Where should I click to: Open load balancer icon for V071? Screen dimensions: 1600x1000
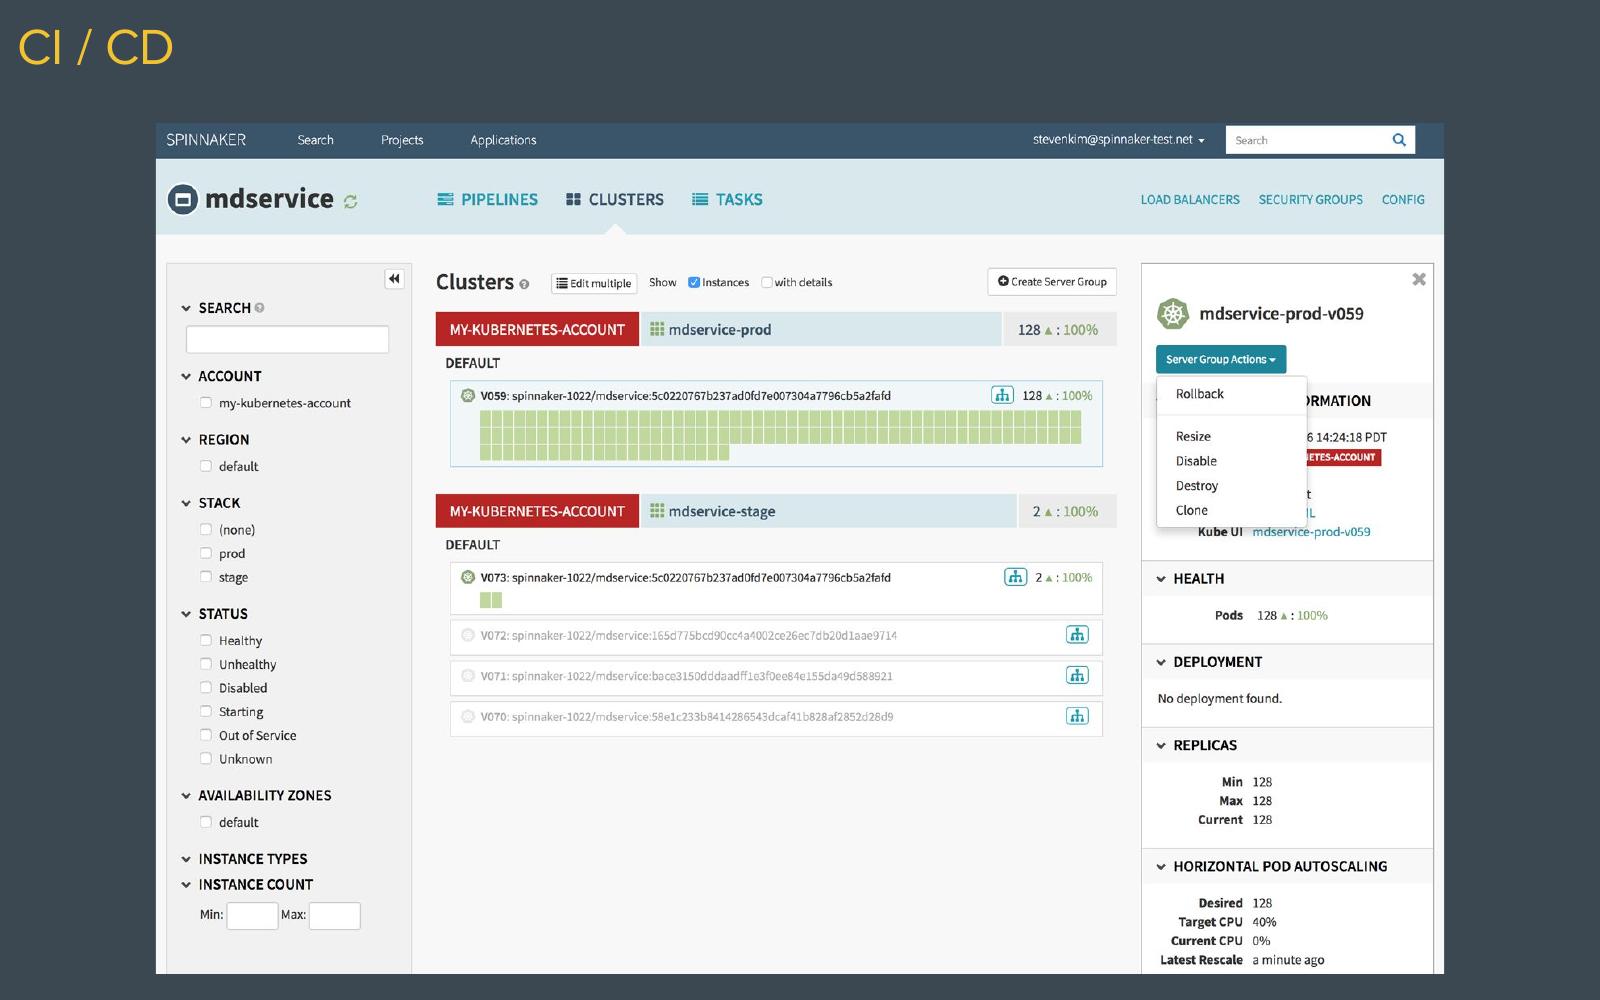(x=1077, y=676)
